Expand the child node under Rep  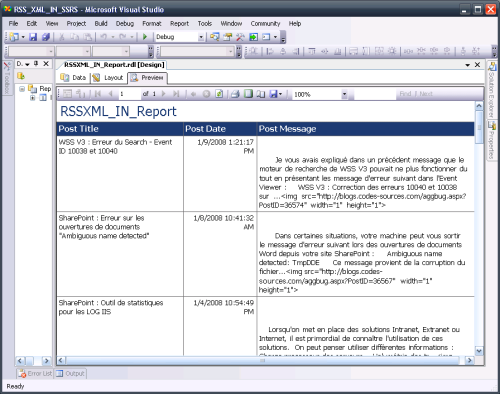pyautogui.click(x=33, y=98)
